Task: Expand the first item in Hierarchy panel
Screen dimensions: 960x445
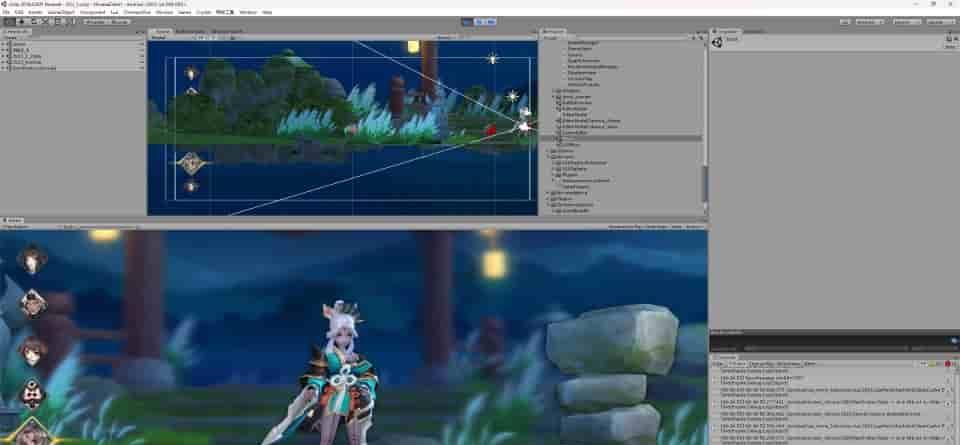Action: 4,44
